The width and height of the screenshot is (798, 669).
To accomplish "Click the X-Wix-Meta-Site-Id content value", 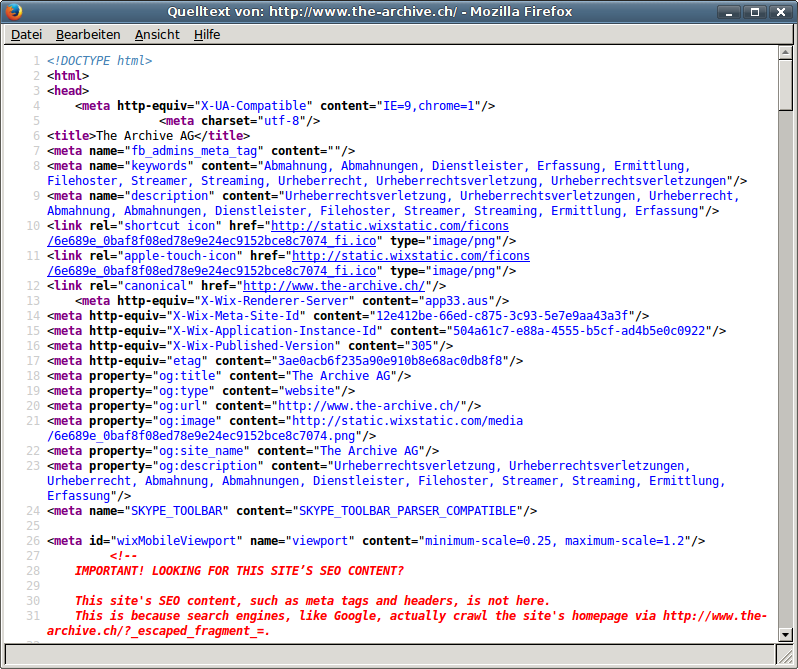I will (502, 316).
